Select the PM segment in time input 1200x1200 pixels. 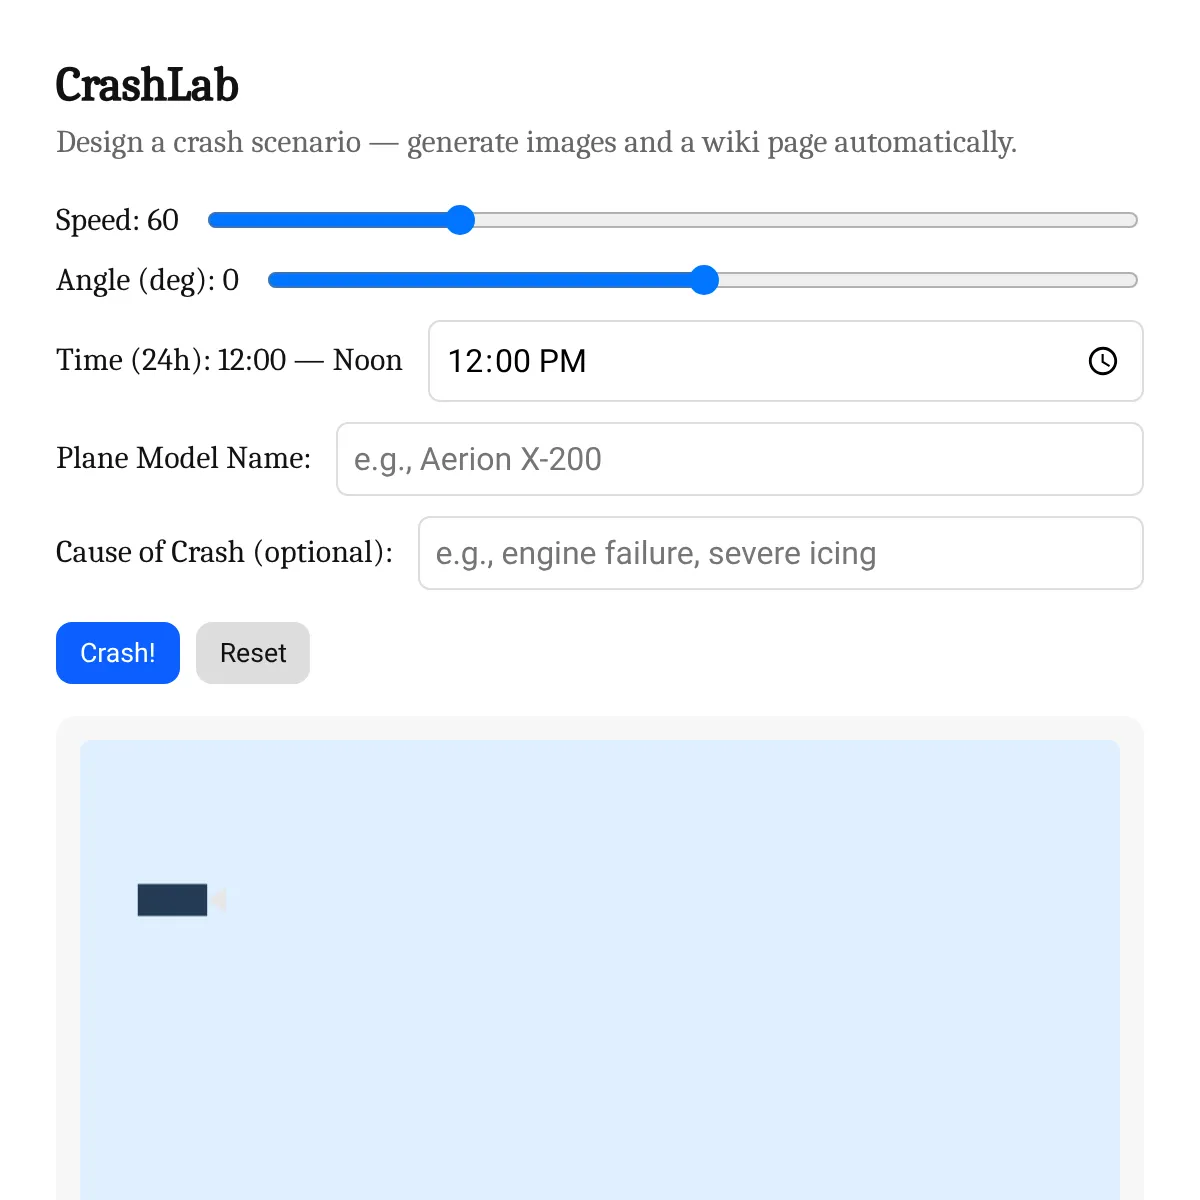point(562,361)
